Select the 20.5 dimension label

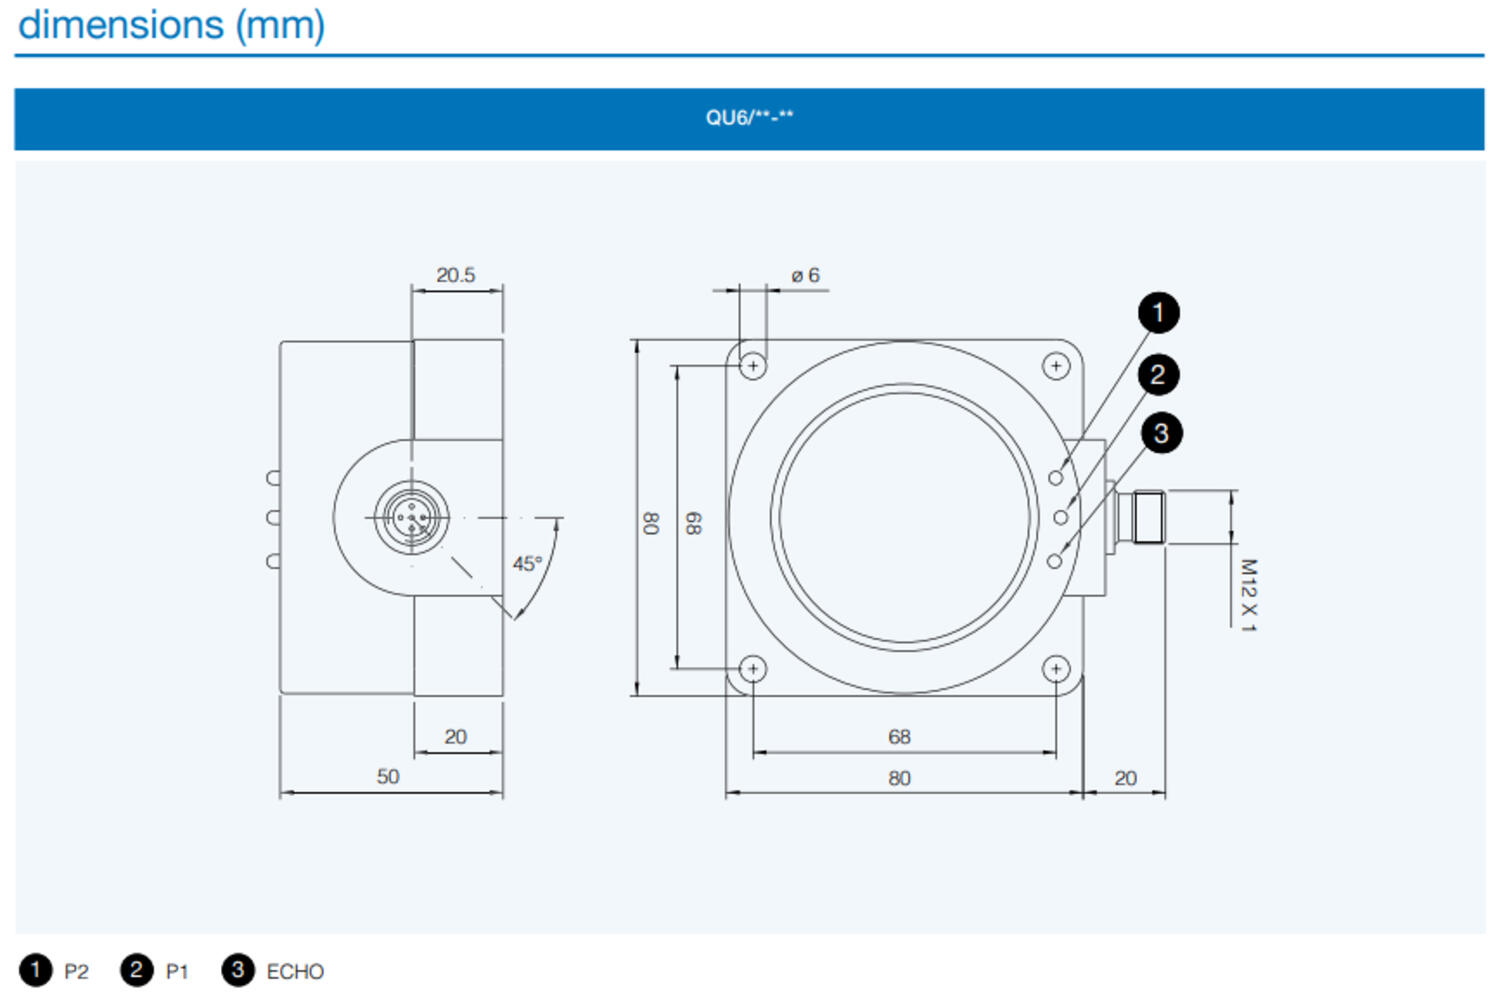coord(456,275)
